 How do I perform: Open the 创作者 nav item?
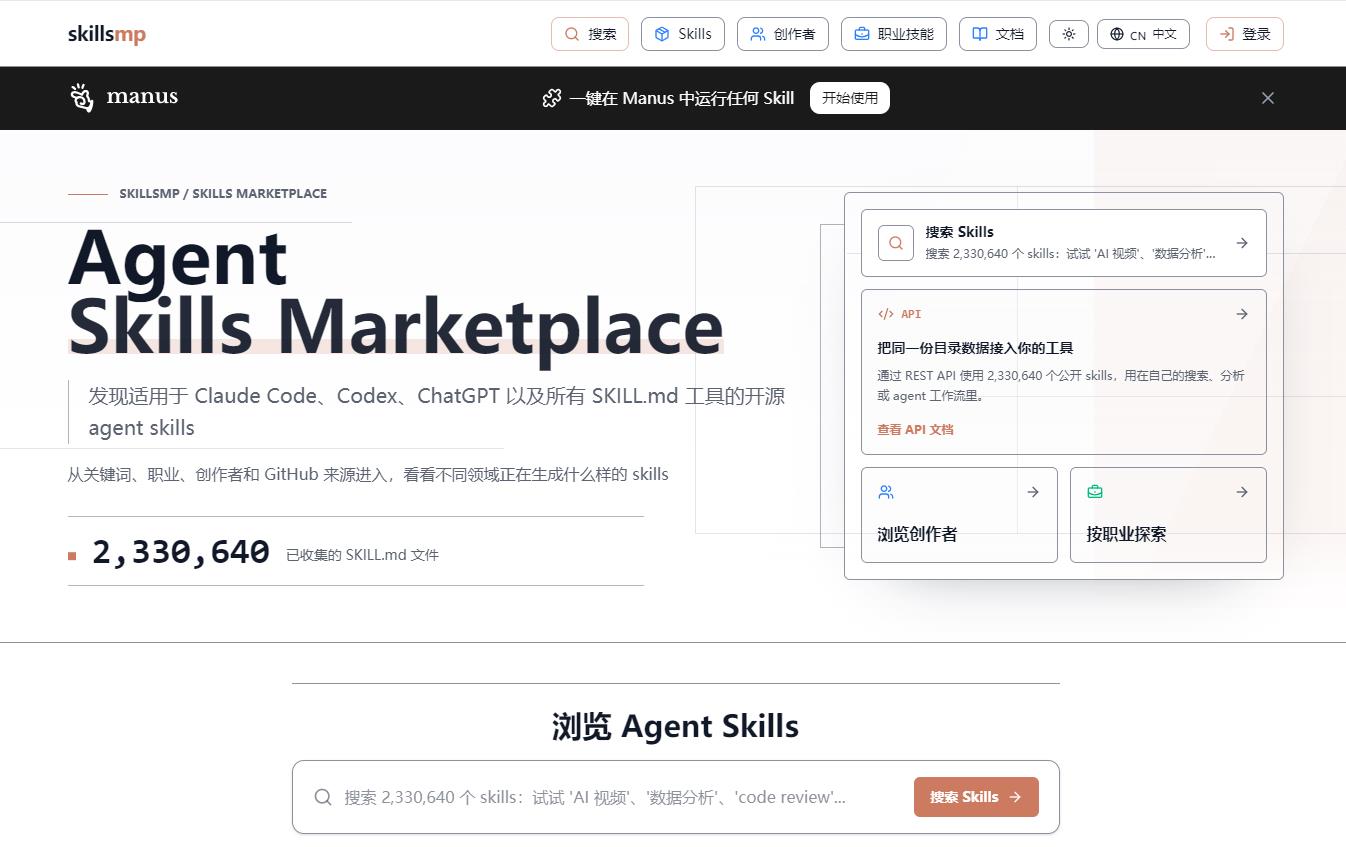tap(783, 34)
